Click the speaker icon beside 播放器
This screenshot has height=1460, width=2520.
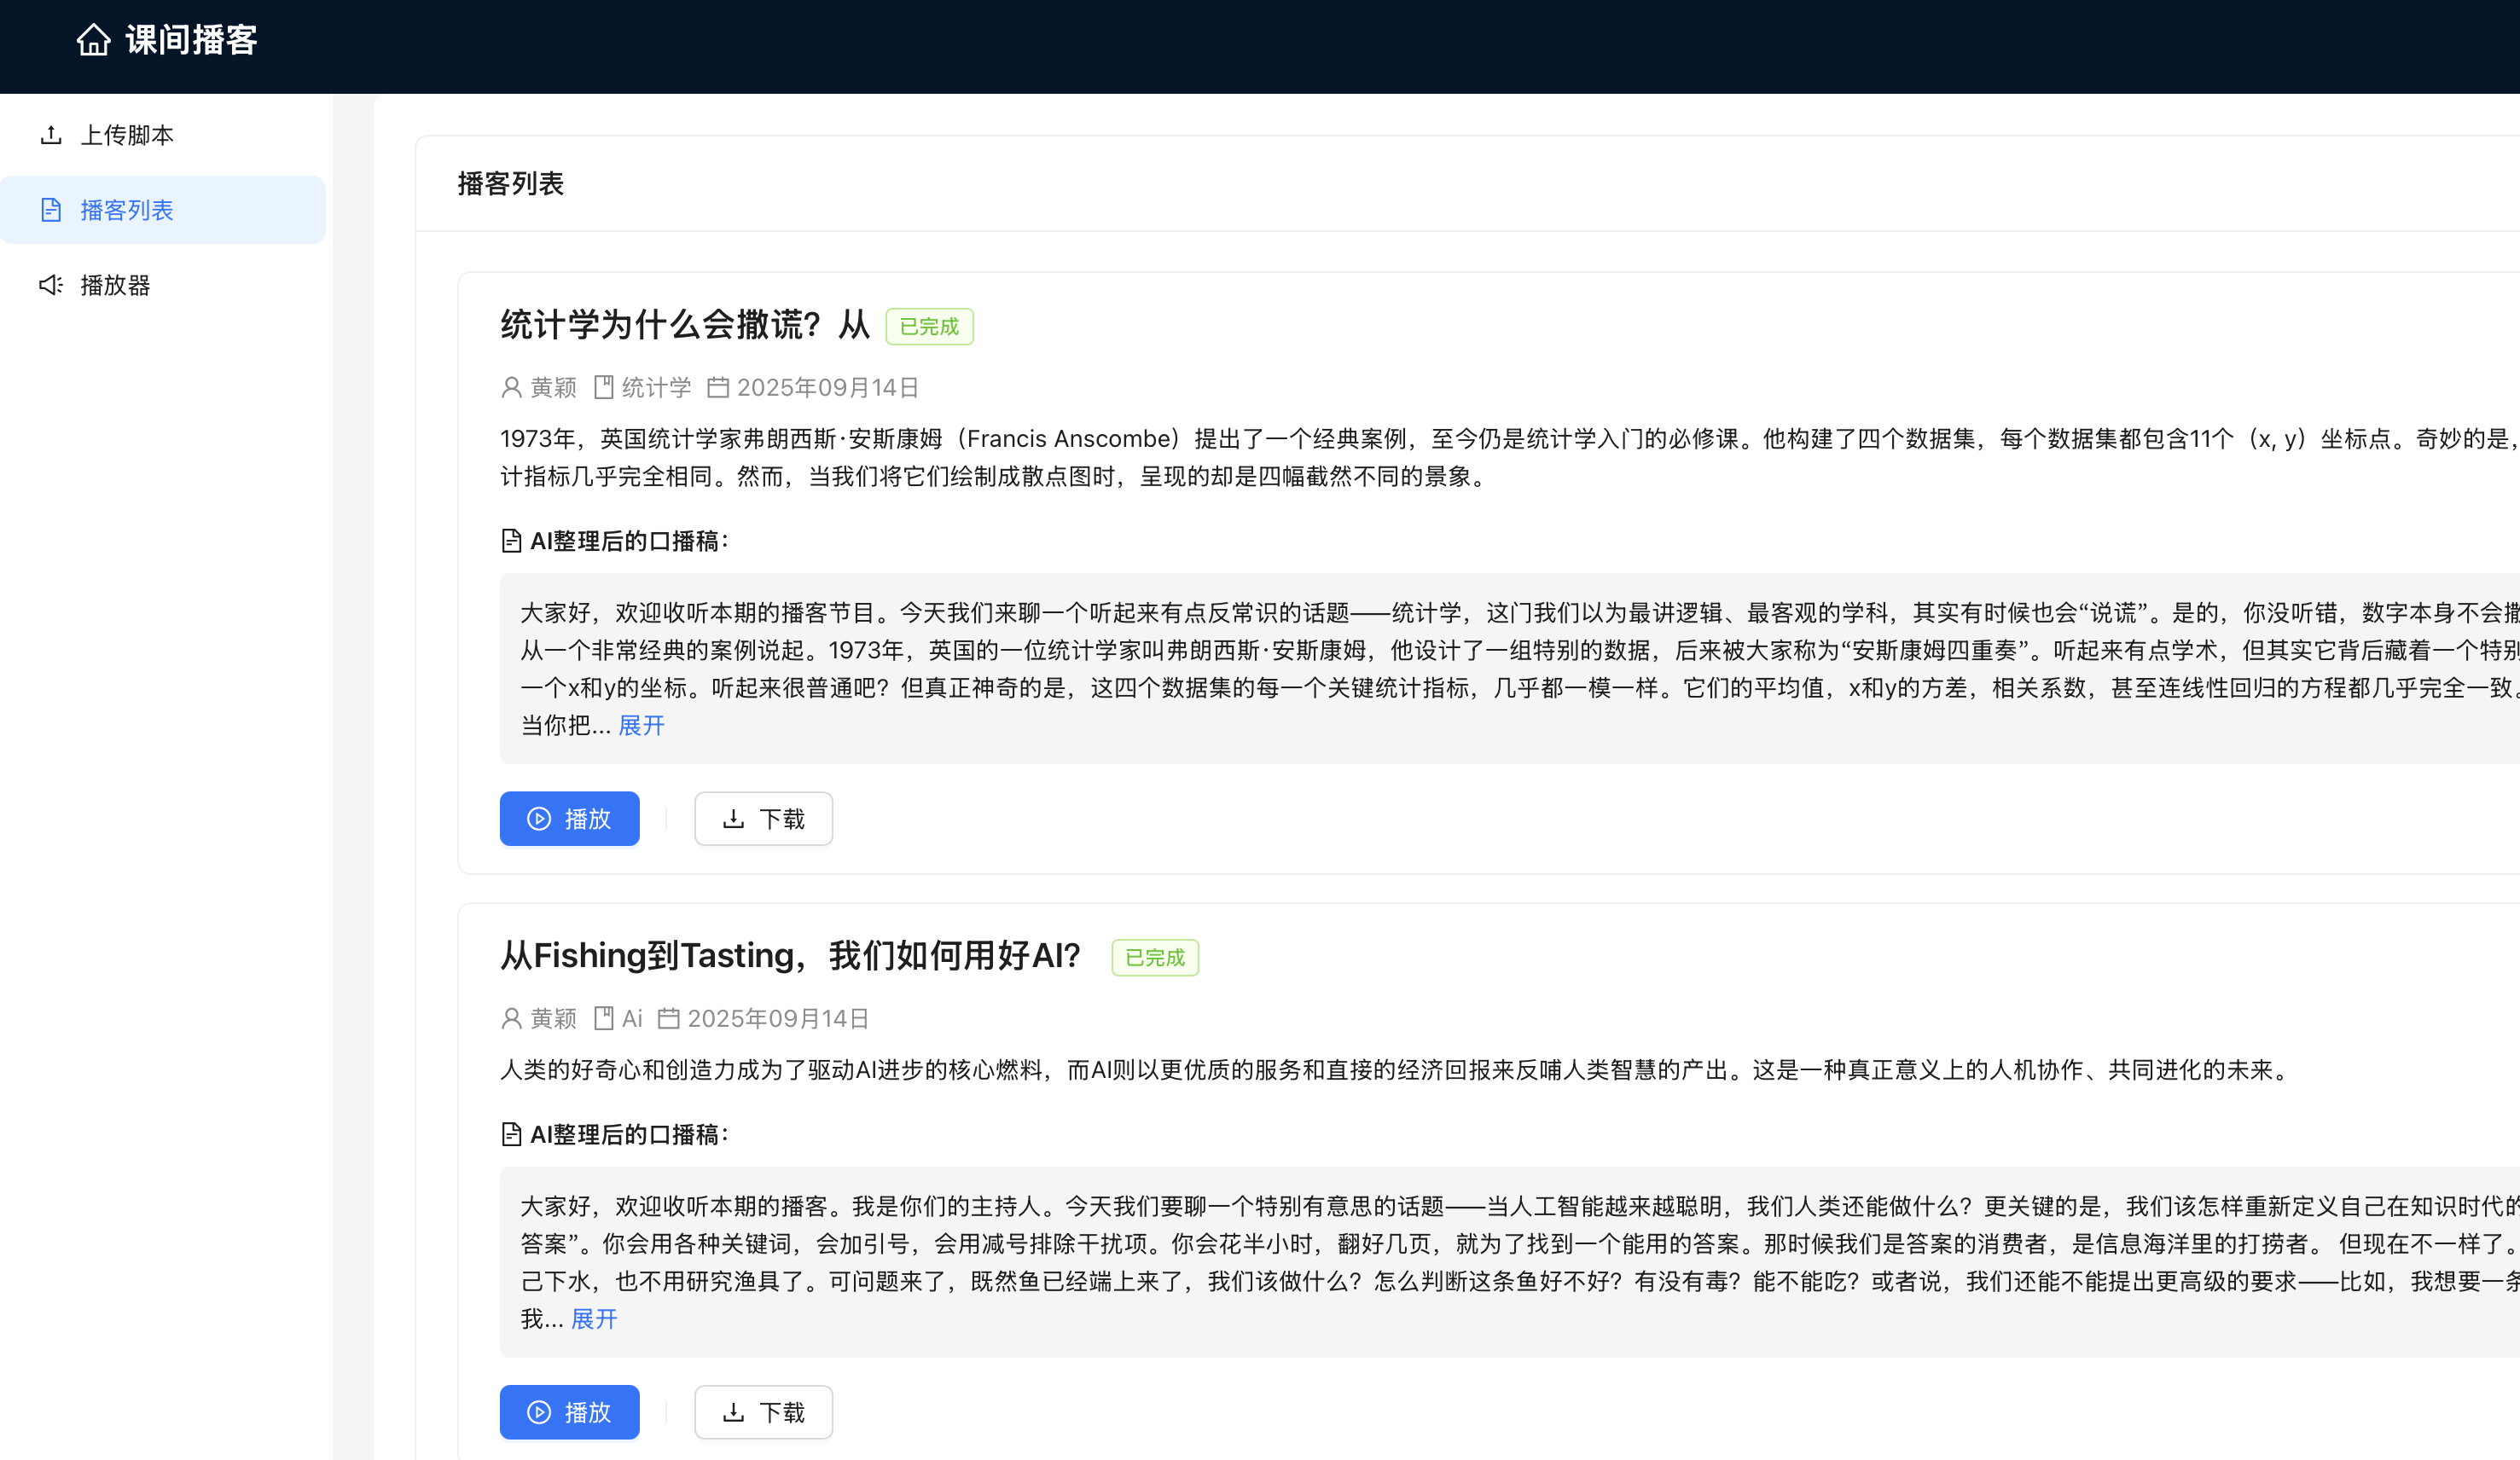52,285
